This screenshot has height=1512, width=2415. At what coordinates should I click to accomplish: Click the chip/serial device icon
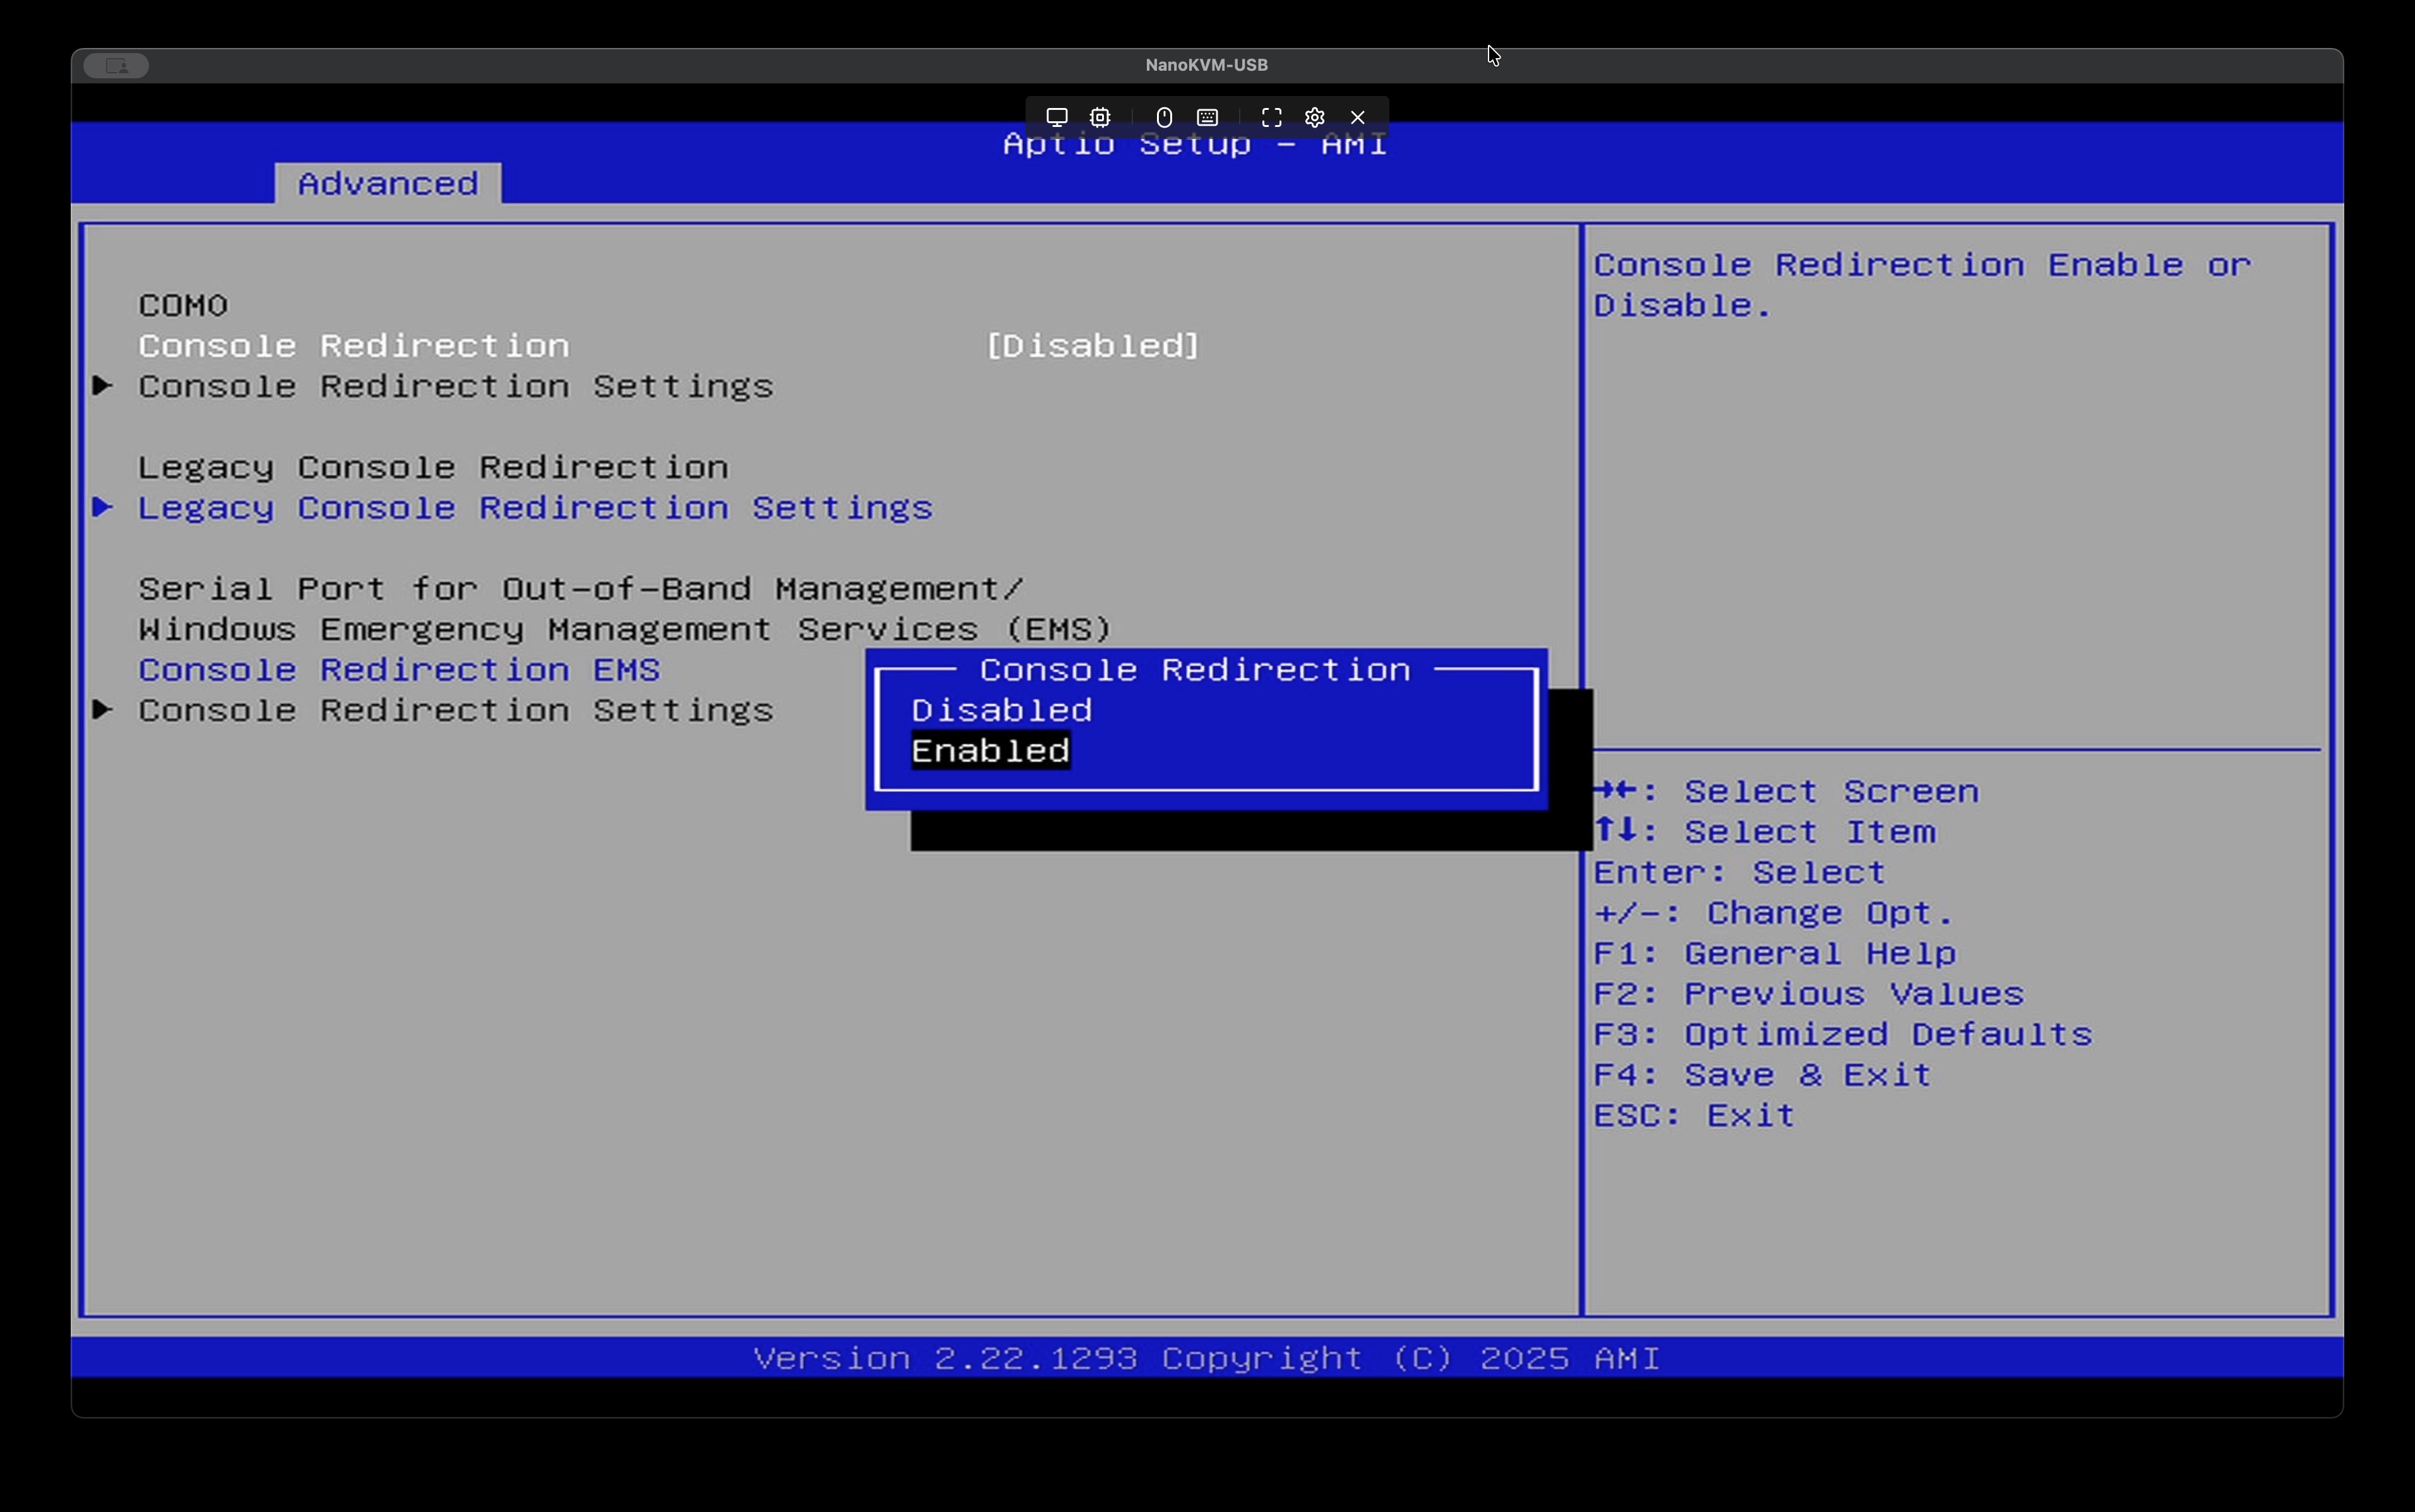click(x=1100, y=117)
